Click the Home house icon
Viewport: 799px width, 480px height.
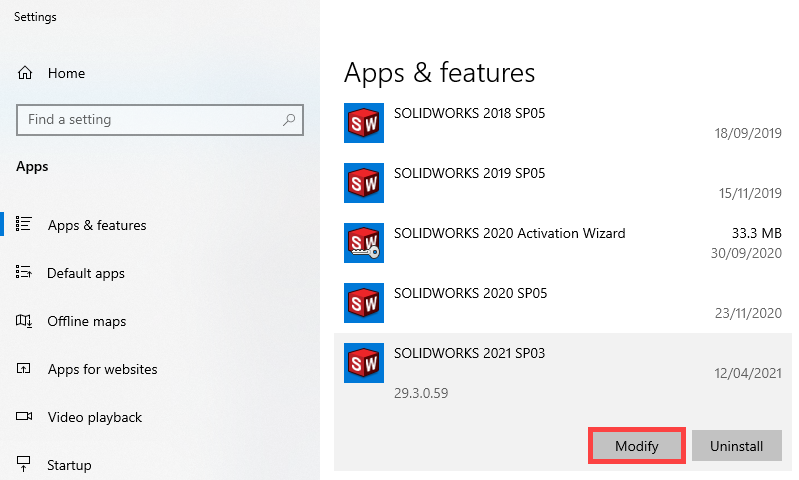[x=25, y=73]
